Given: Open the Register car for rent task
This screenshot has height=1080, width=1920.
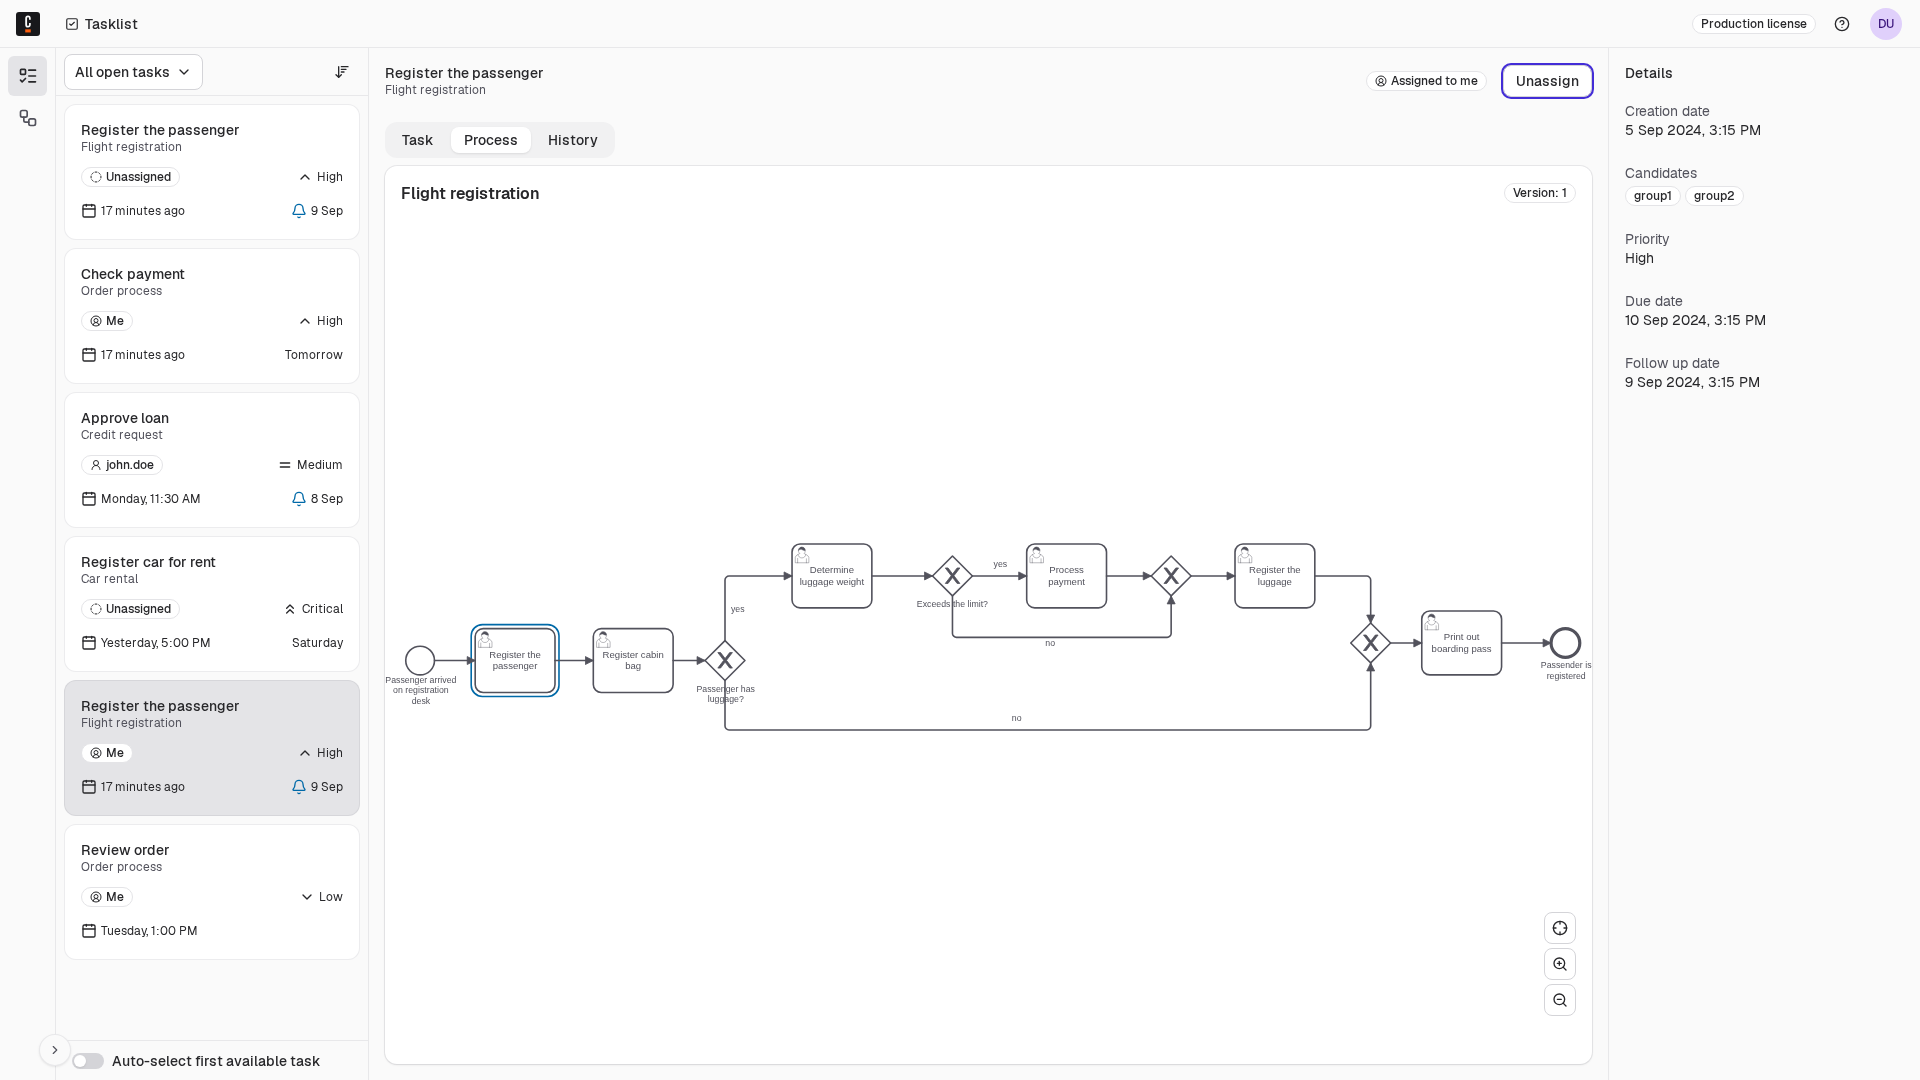Looking at the screenshot, I should point(212,604).
